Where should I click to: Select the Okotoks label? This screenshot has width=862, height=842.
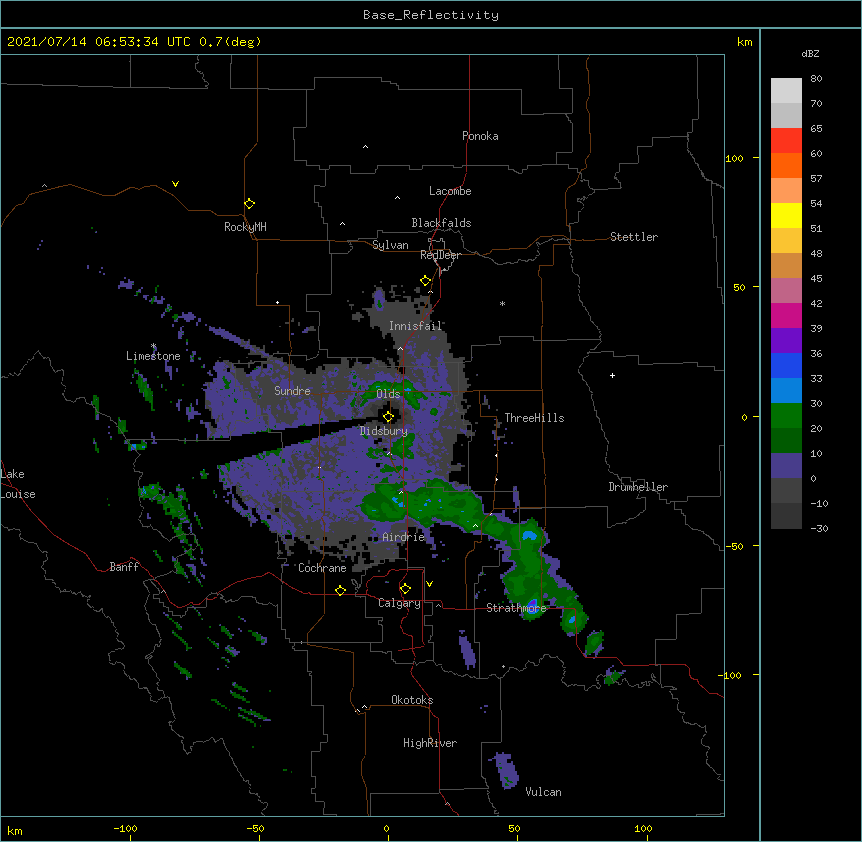pos(412,700)
